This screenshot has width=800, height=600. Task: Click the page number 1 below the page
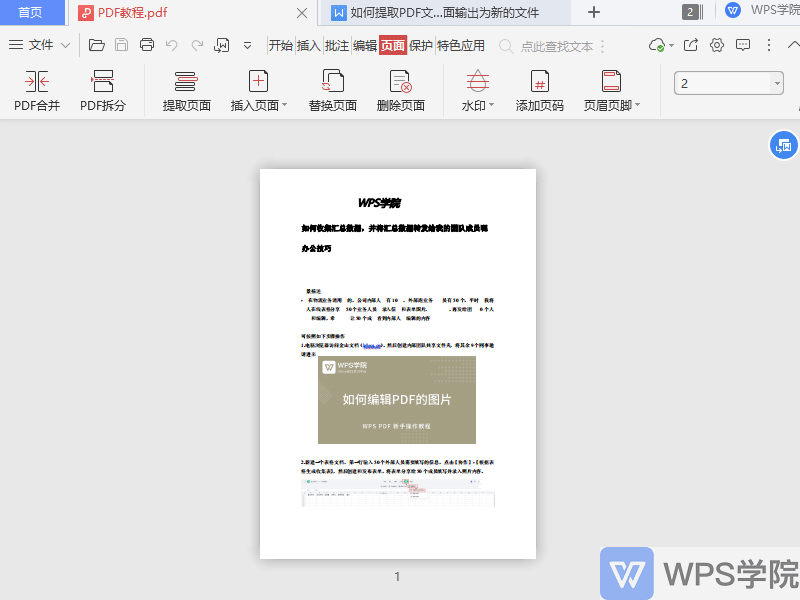397,577
